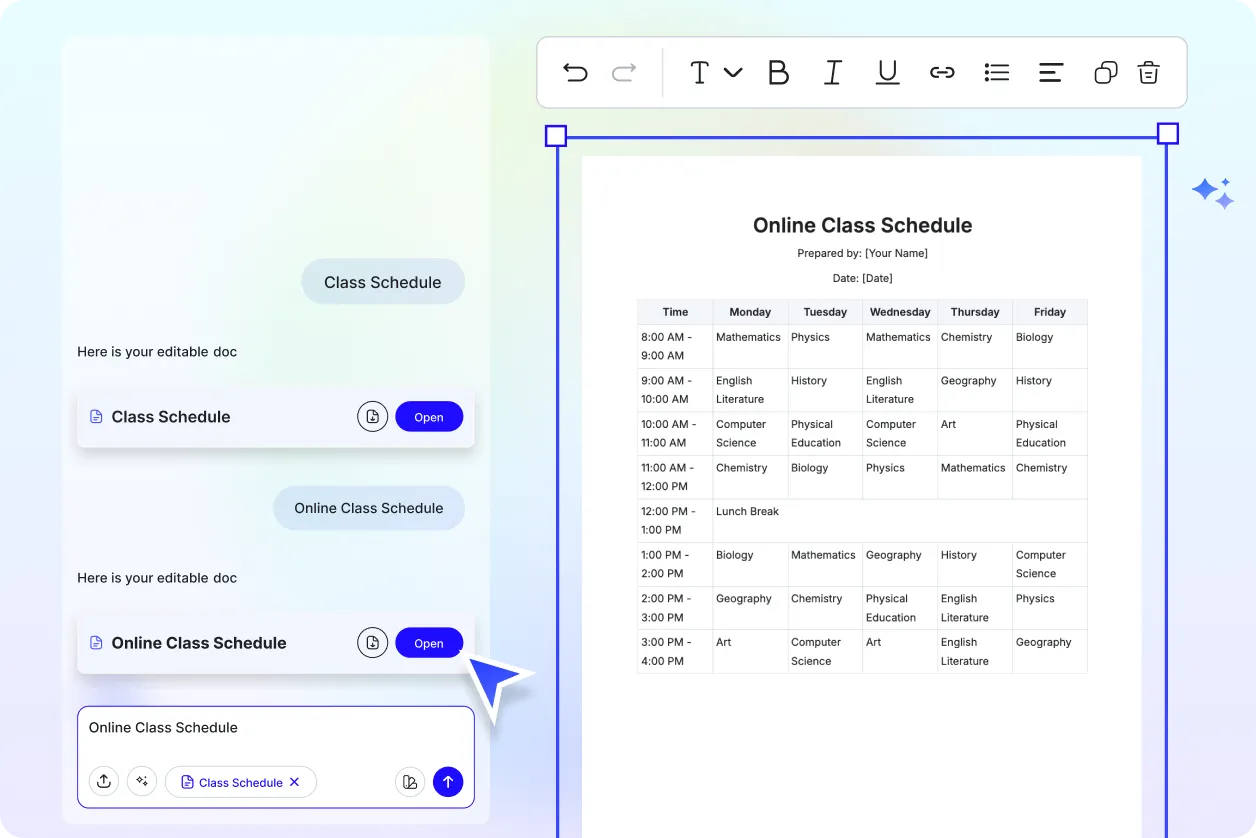1256x838 pixels.
Task: Delete selection with trash icon
Action: [x=1149, y=72]
